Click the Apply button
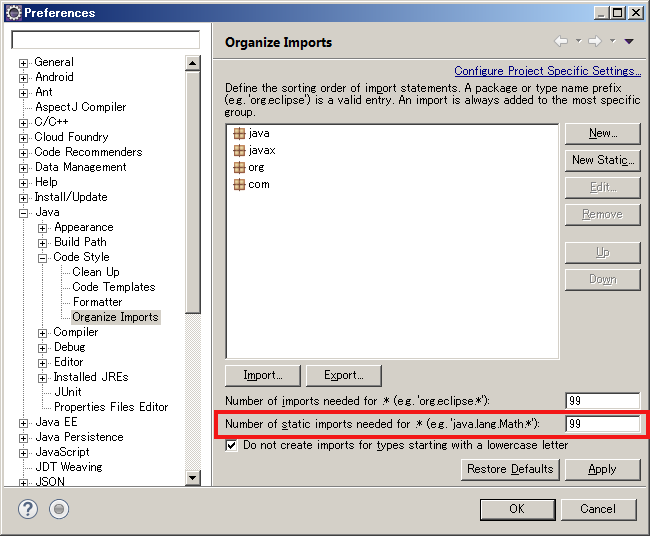 tap(603, 469)
